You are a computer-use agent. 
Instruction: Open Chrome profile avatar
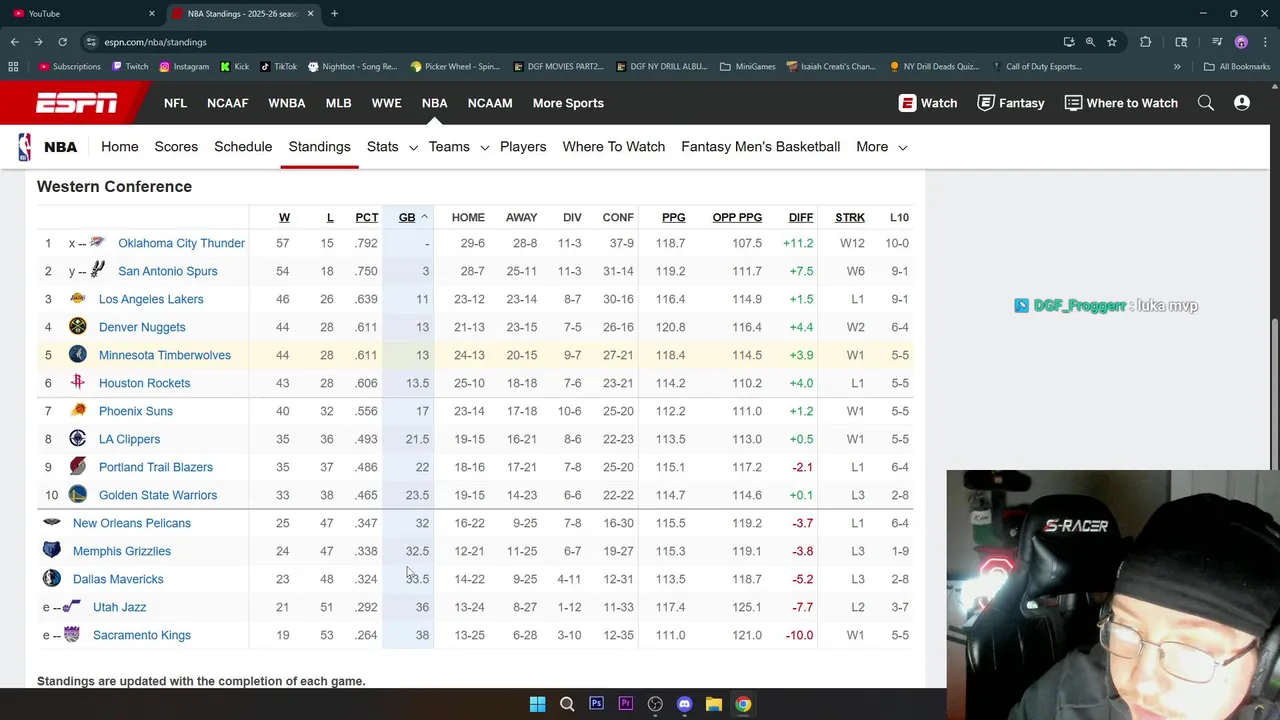pyautogui.click(x=1241, y=42)
